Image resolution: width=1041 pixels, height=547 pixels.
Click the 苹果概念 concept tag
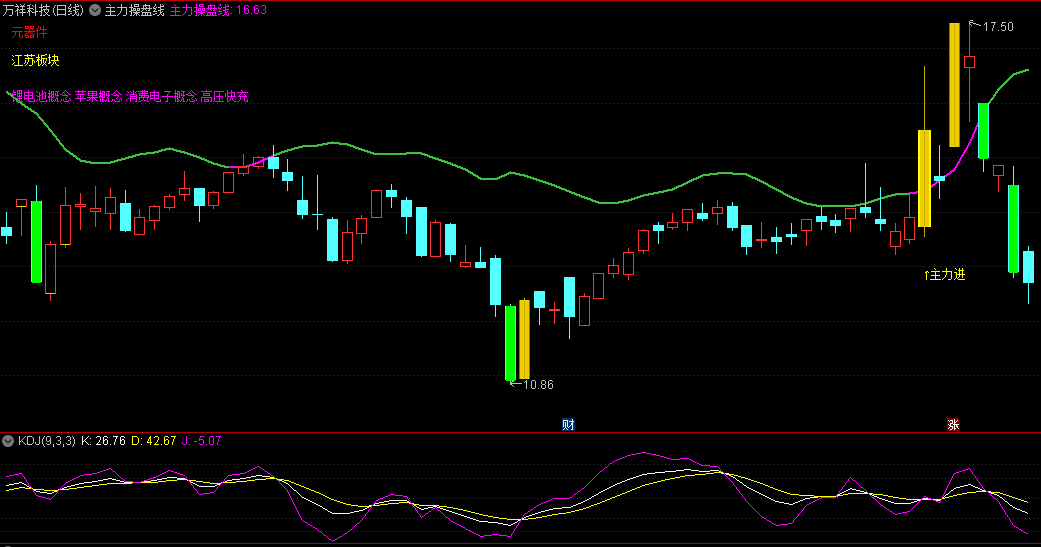(98, 96)
